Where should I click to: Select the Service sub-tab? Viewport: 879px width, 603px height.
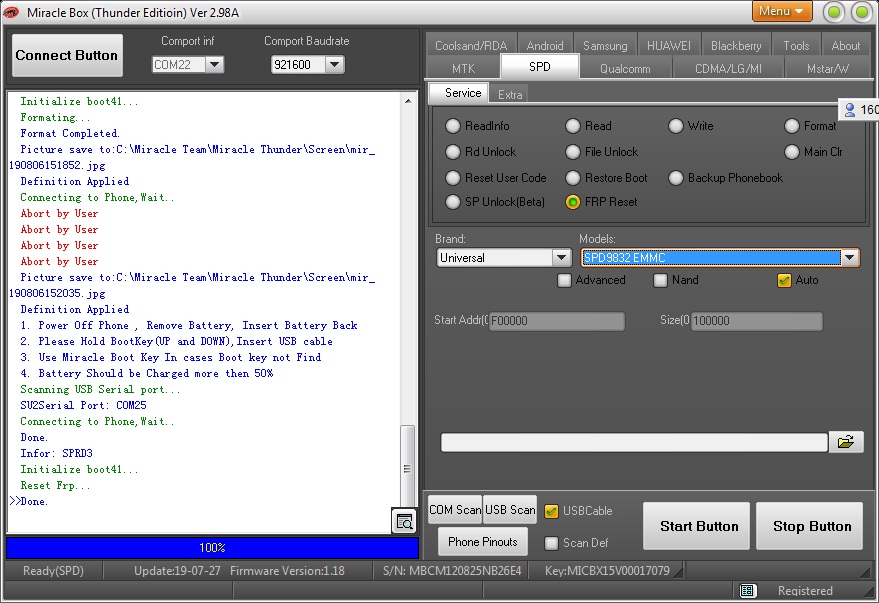(459, 93)
